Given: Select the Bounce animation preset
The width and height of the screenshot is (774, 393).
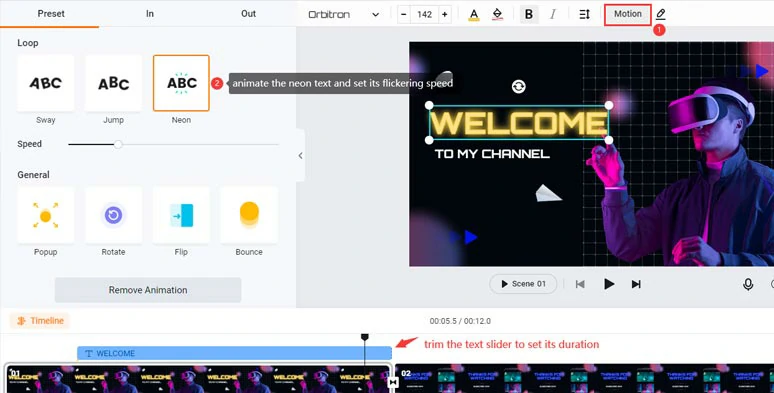Looking at the screenshot, I should tap(249, 215).
